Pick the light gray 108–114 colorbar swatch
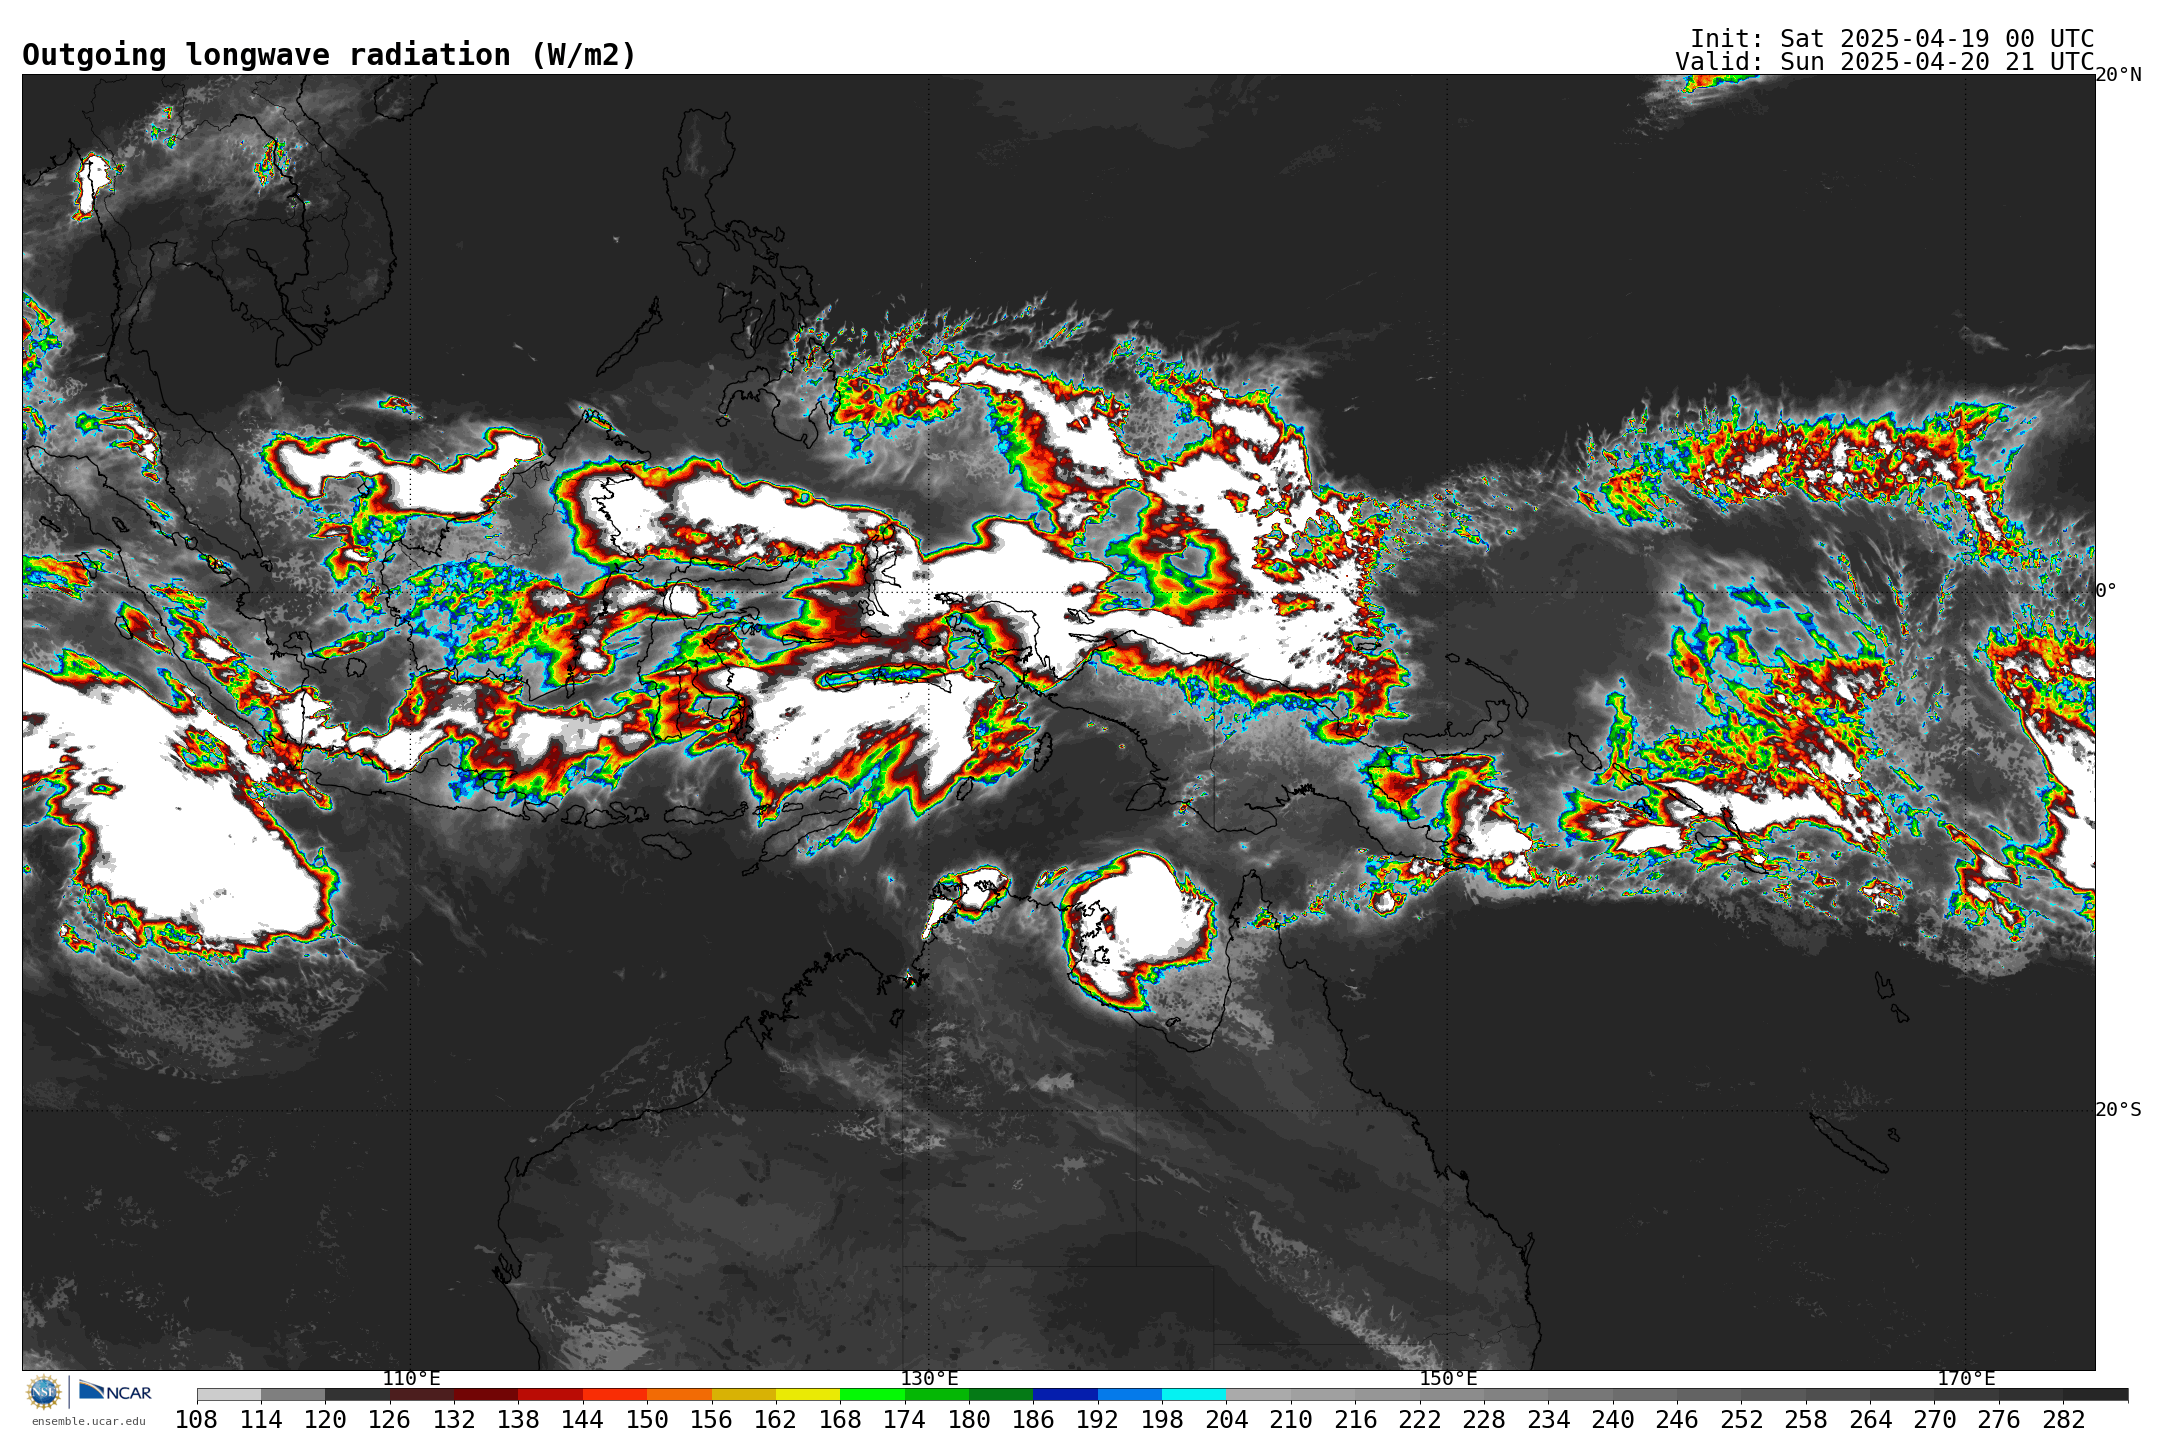 (x=229, y=1394)
